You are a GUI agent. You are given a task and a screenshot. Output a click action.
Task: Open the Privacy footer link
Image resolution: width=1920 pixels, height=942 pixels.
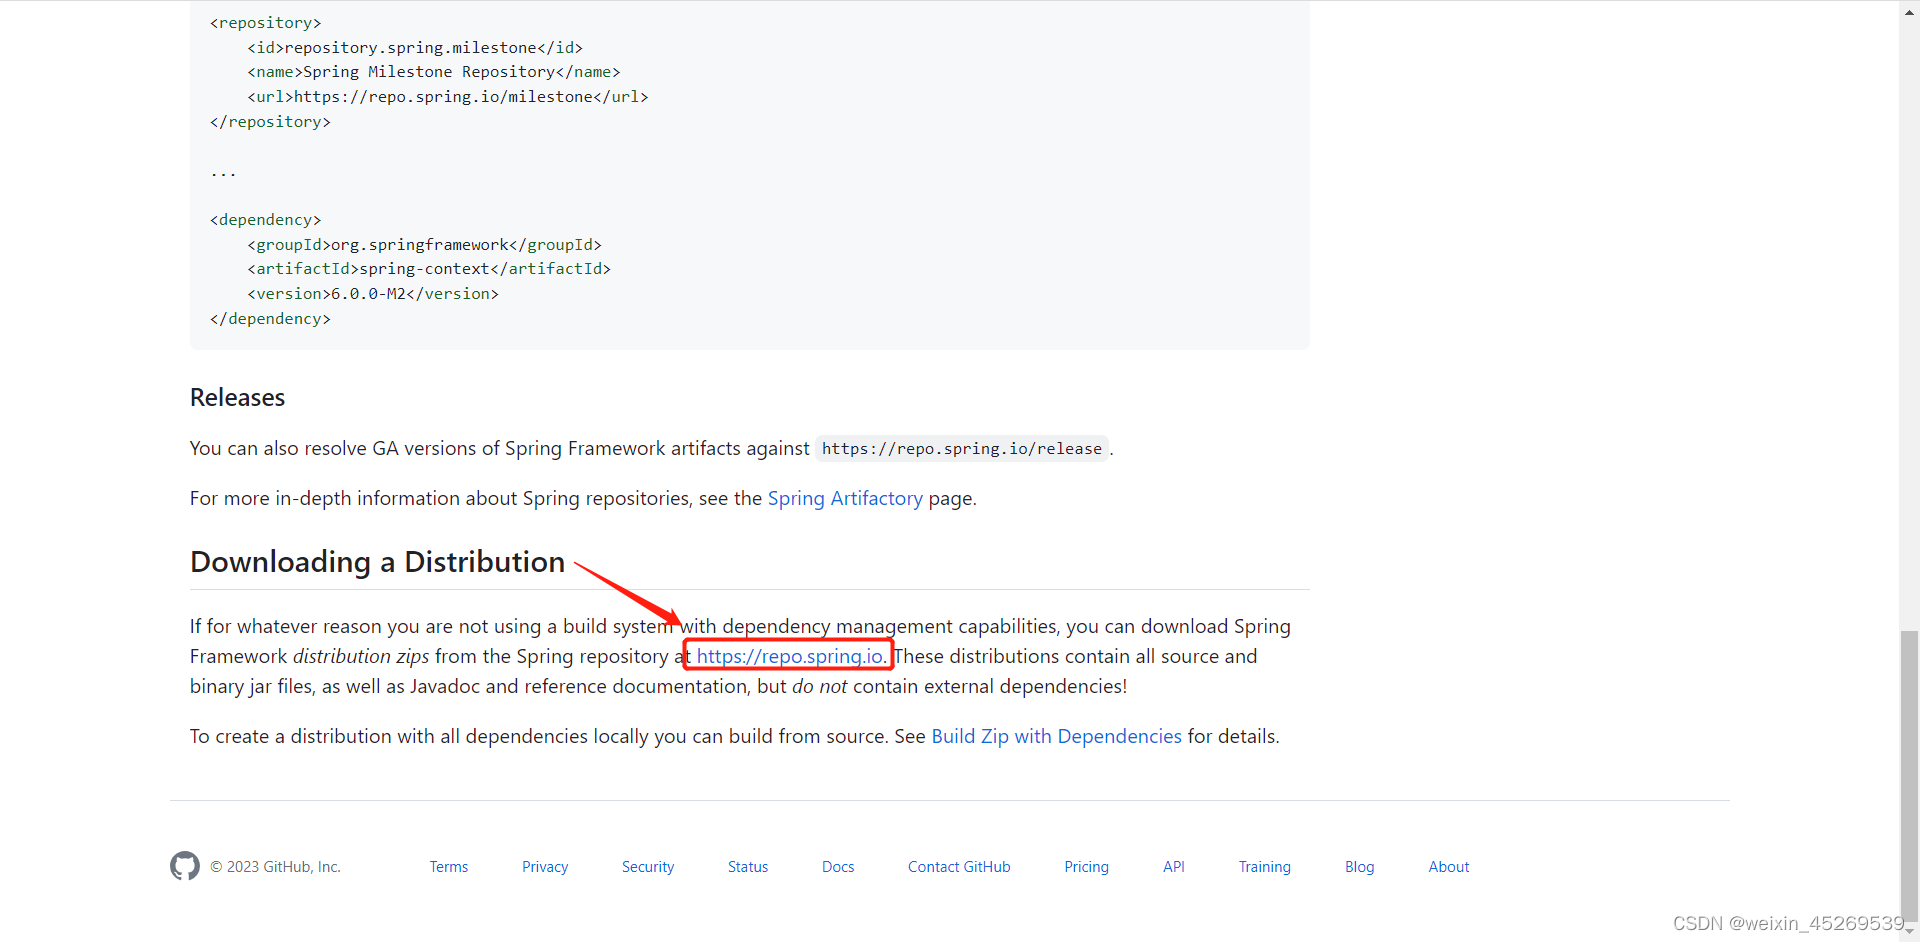tap(545, 867)
